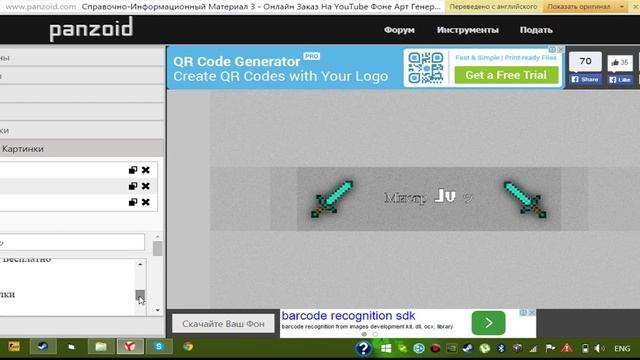This screenshot has width=640, height=360.
Task: Duplicate the first image layer
Action: [133, 170]
